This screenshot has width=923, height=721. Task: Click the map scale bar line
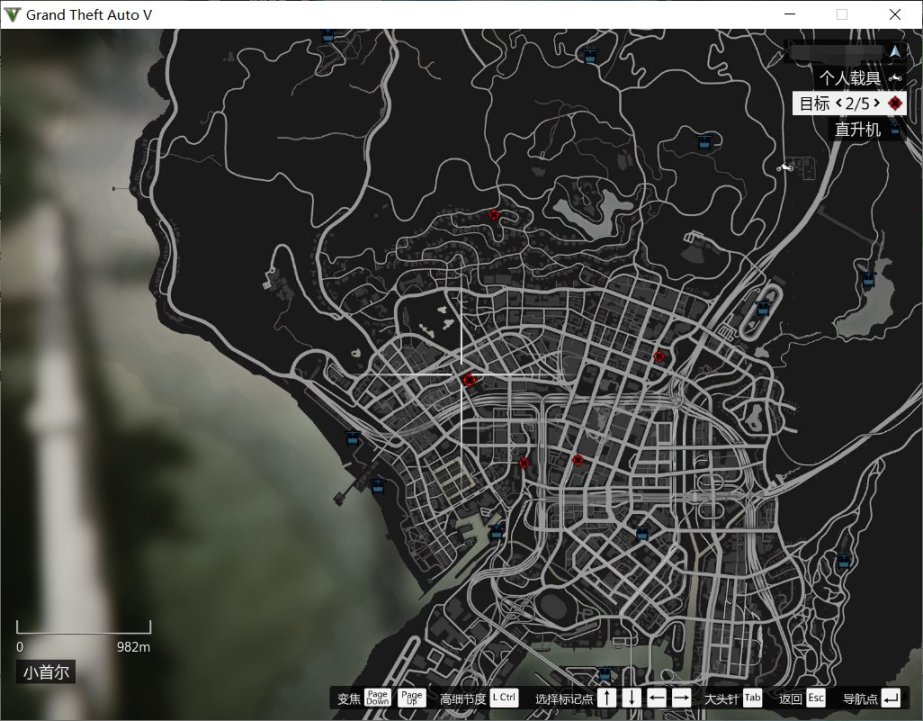84,627
